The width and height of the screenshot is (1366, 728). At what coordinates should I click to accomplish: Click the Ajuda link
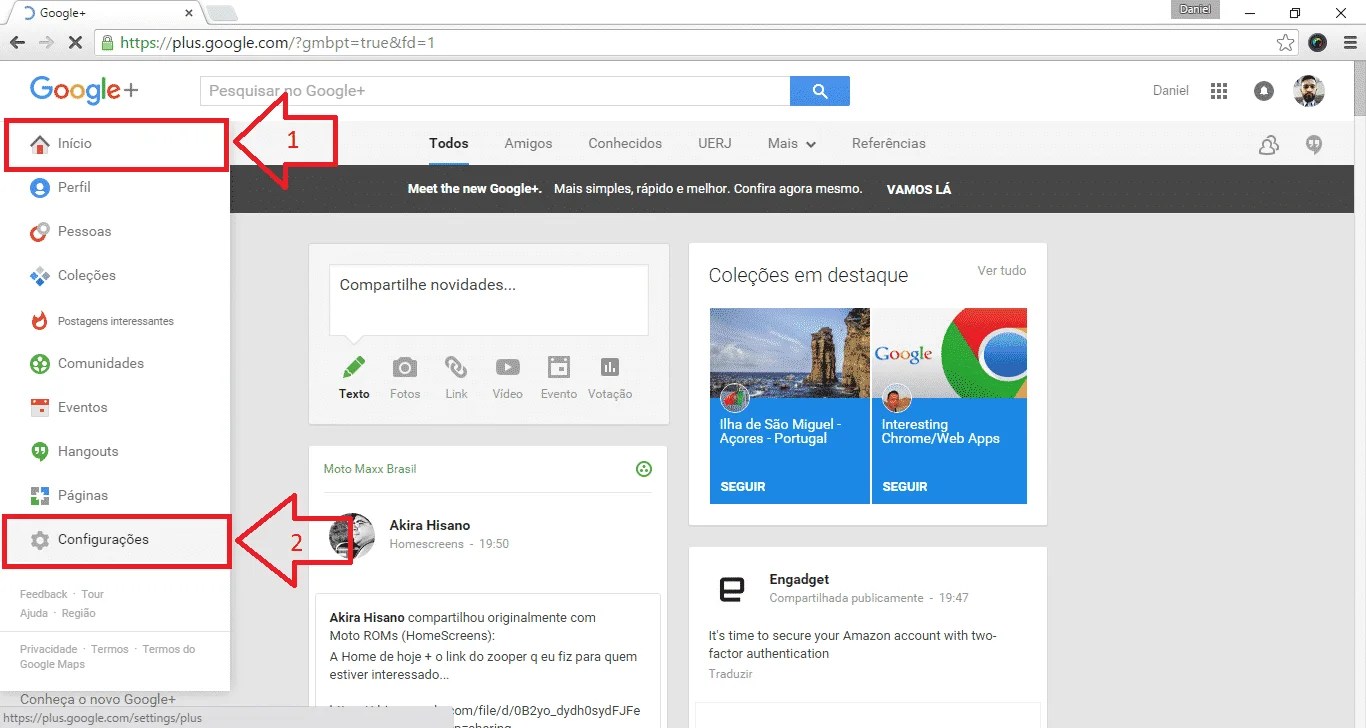[34, 613]
